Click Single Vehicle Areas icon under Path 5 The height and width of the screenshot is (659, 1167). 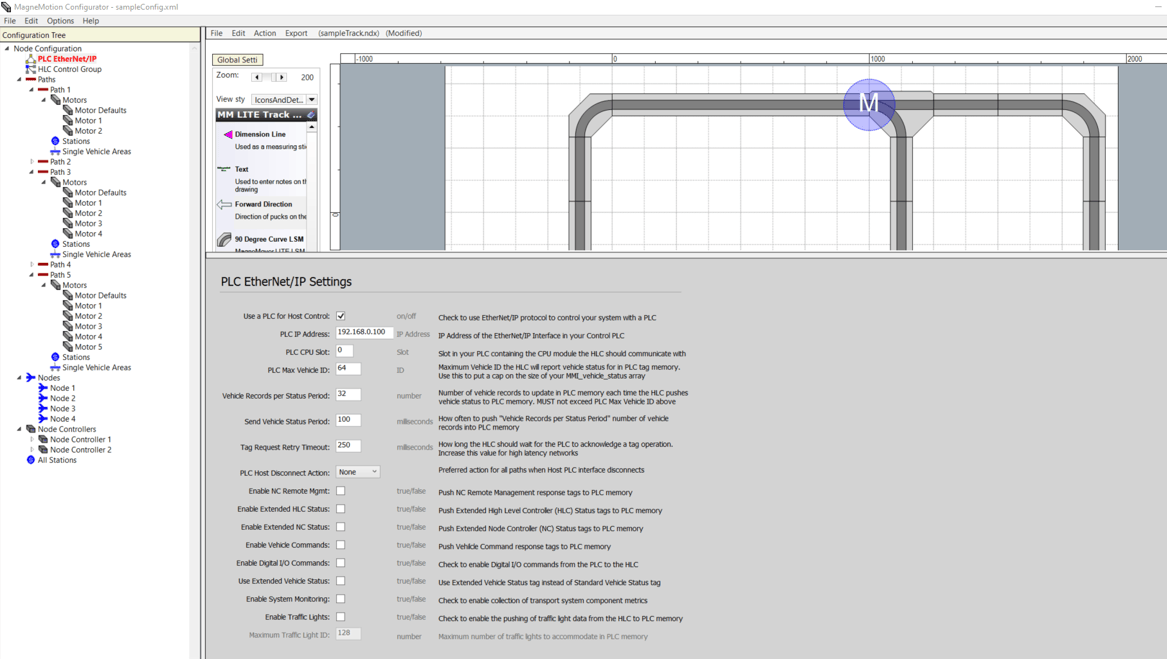pos(55,368)
